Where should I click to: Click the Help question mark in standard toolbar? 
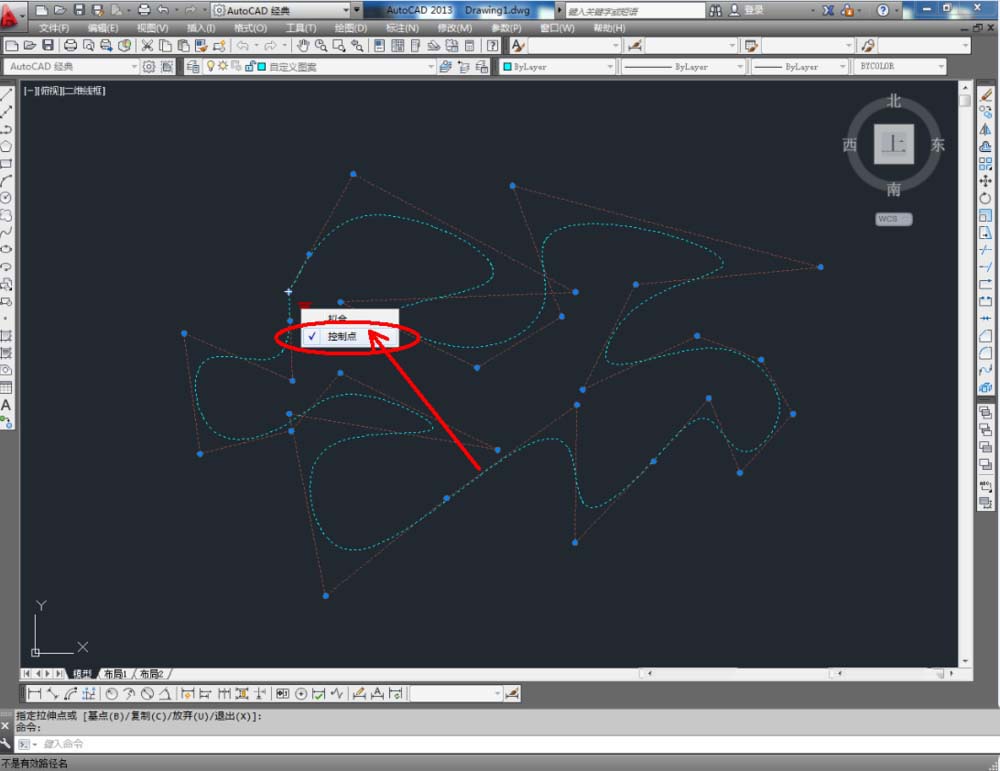tap(493, 45)
